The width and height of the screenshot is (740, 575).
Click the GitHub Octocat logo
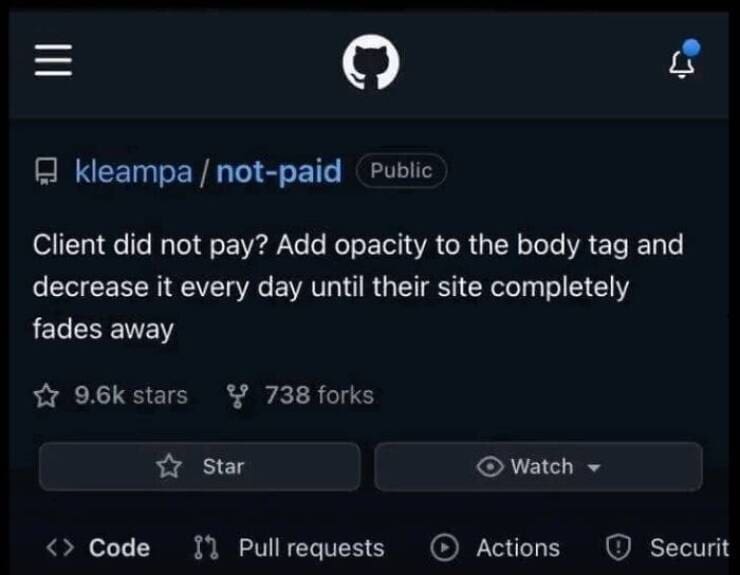371,62
